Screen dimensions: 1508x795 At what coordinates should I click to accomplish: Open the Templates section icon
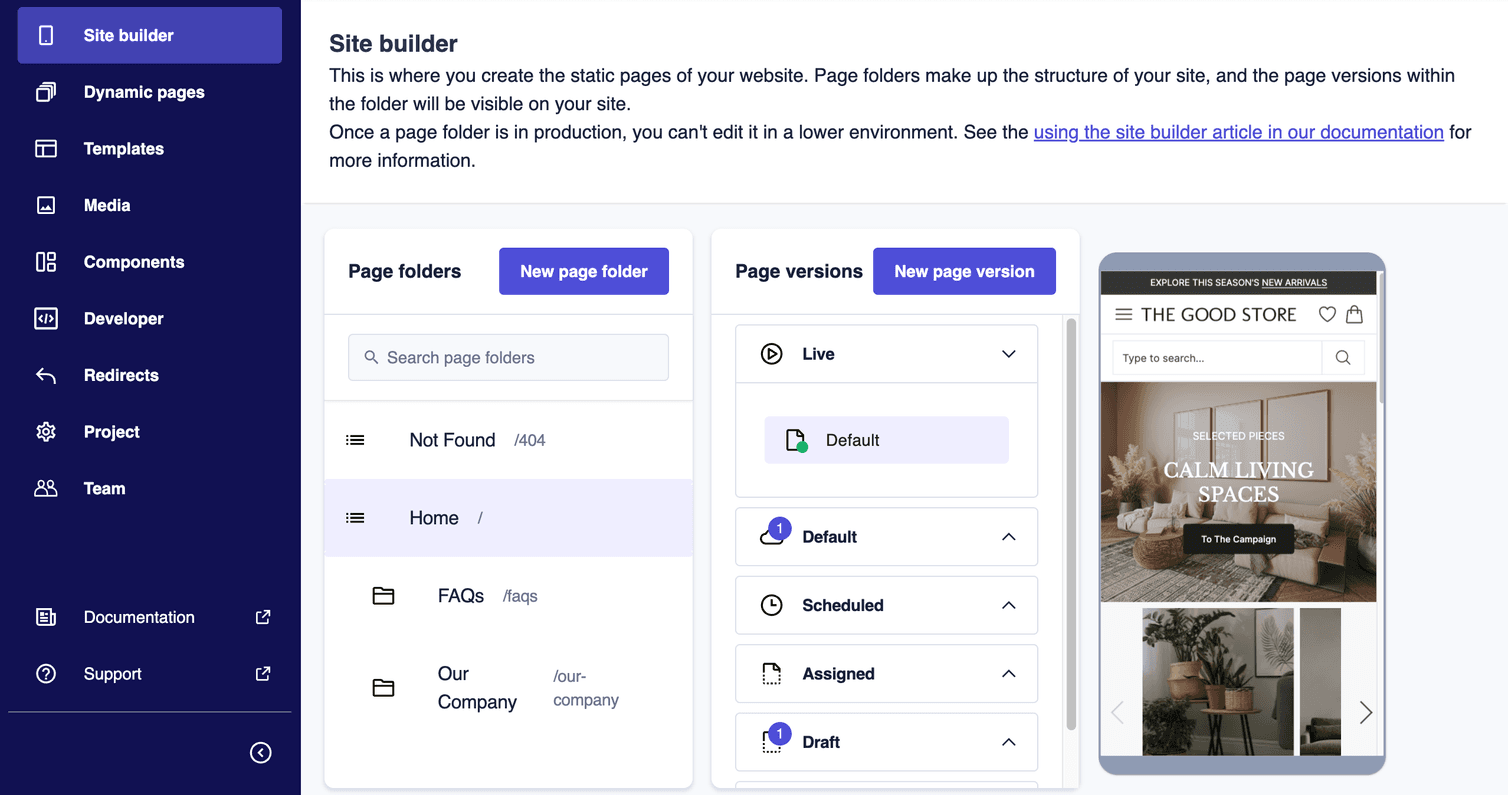coord(46,148)
